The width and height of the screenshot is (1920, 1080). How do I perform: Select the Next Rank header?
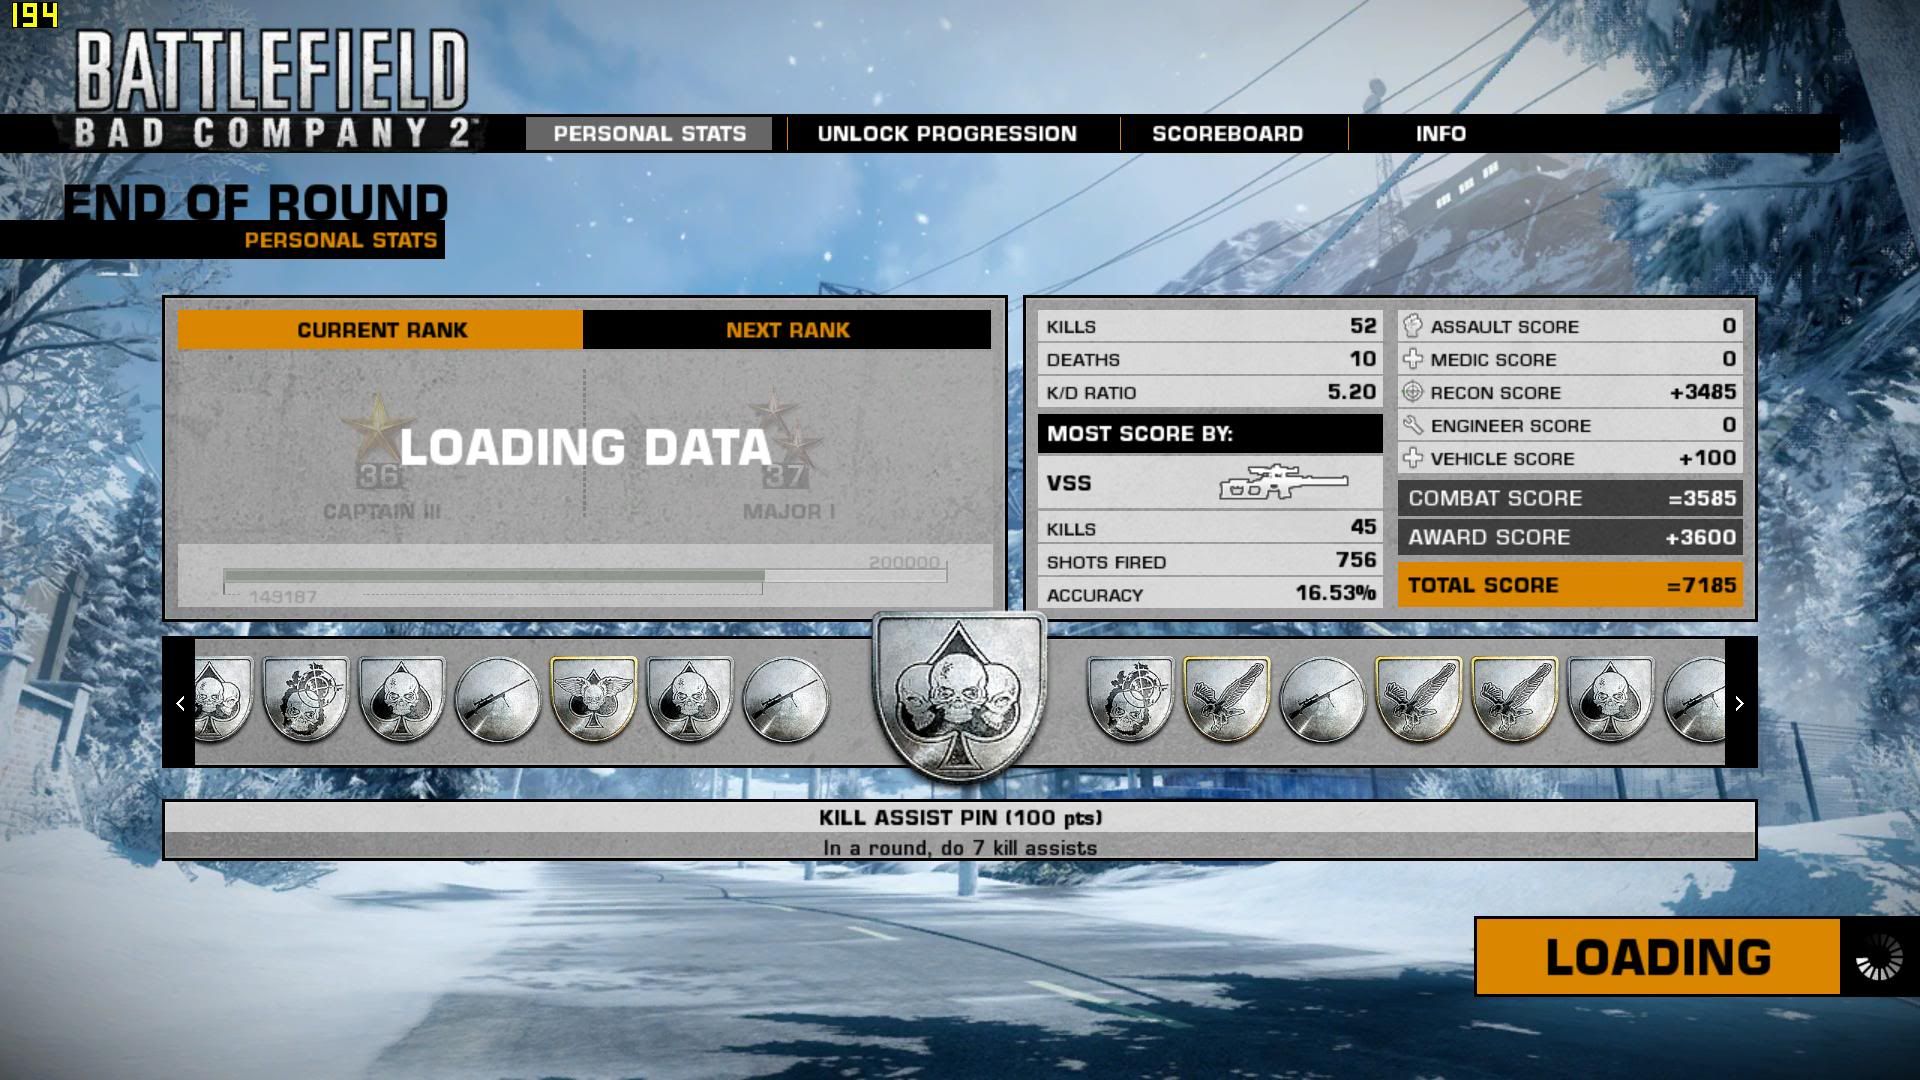[787, 330]
